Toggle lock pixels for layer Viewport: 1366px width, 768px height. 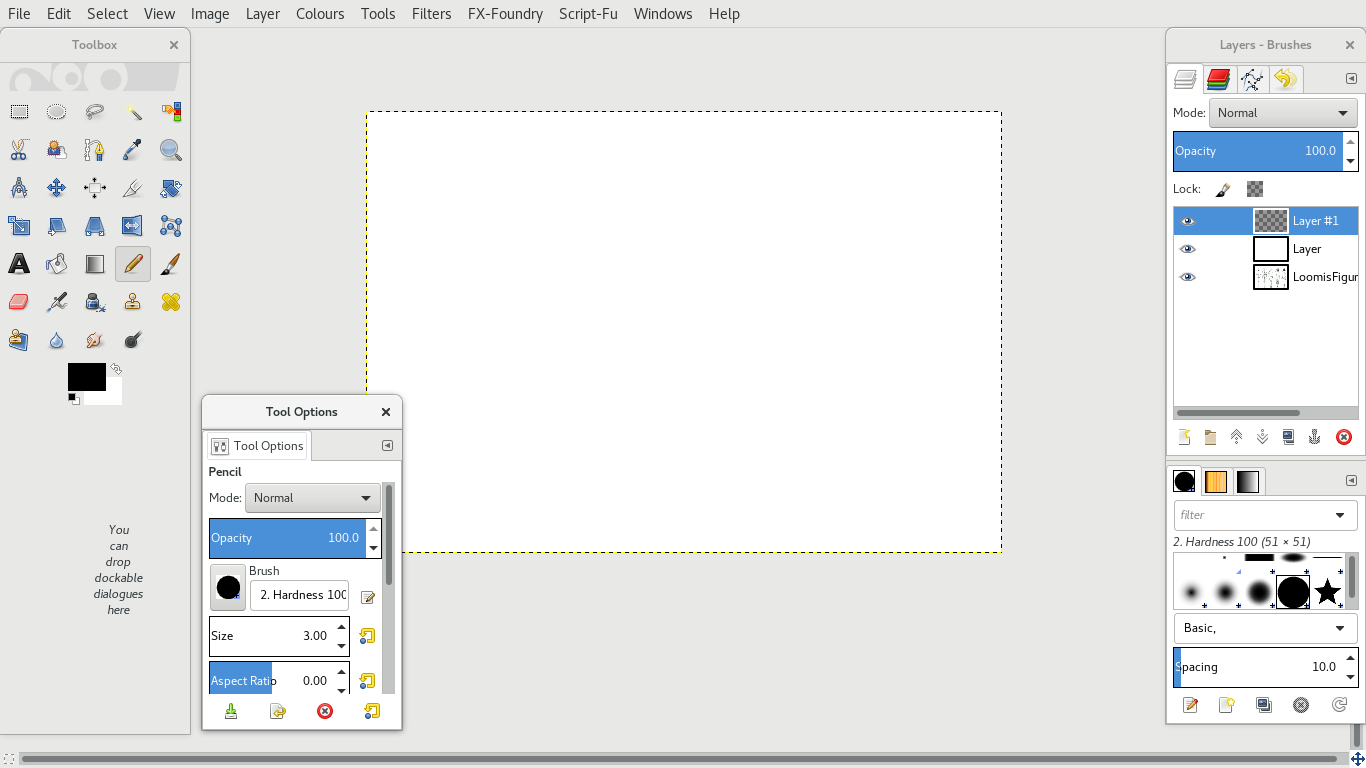(1223, 189)
